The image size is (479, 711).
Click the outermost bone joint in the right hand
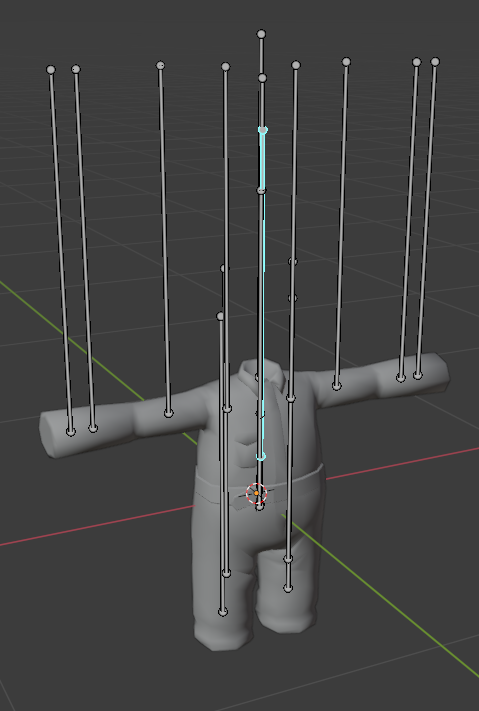point(418,375)
